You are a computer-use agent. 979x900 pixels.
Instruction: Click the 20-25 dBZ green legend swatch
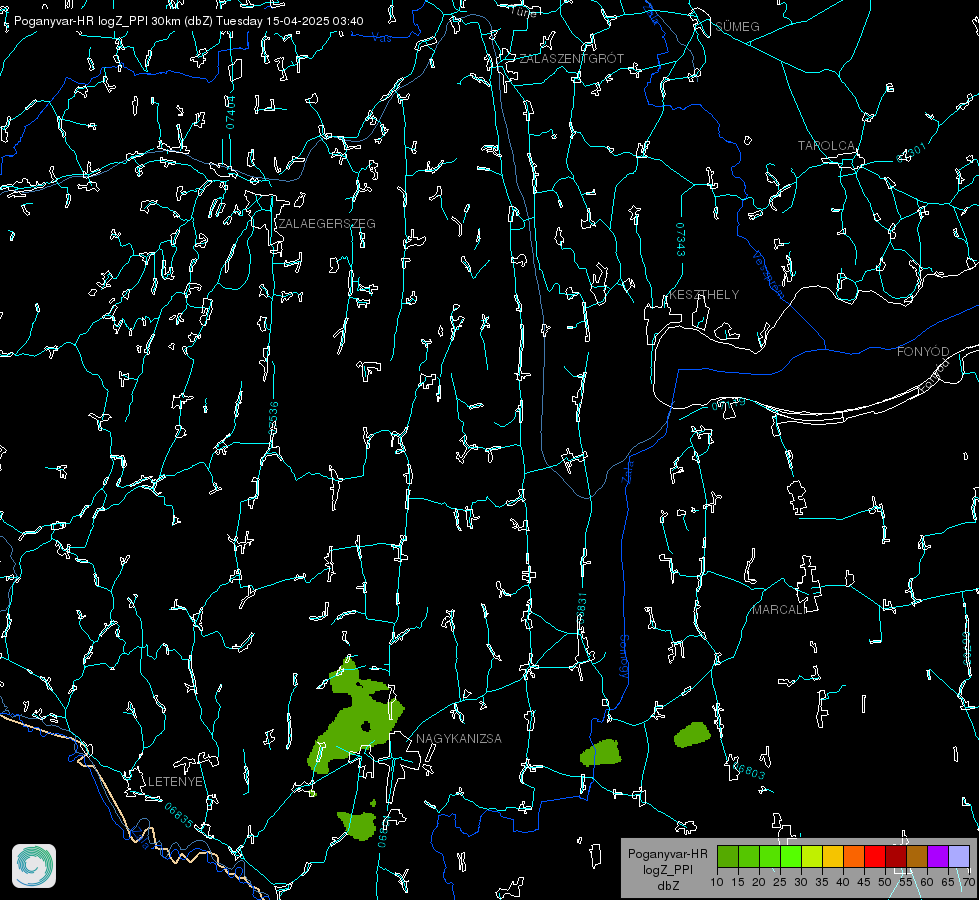pos(770,856)
